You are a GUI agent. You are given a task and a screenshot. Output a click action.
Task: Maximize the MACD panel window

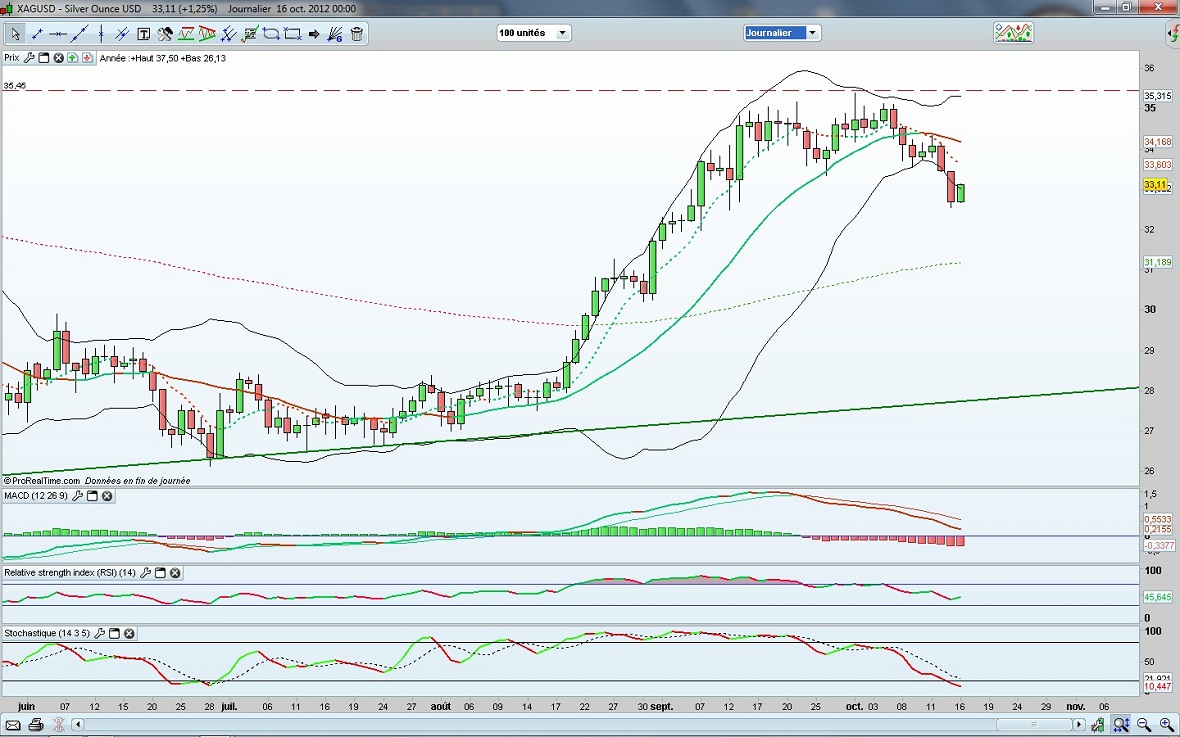pyautogui.click(x=91, y=496)
